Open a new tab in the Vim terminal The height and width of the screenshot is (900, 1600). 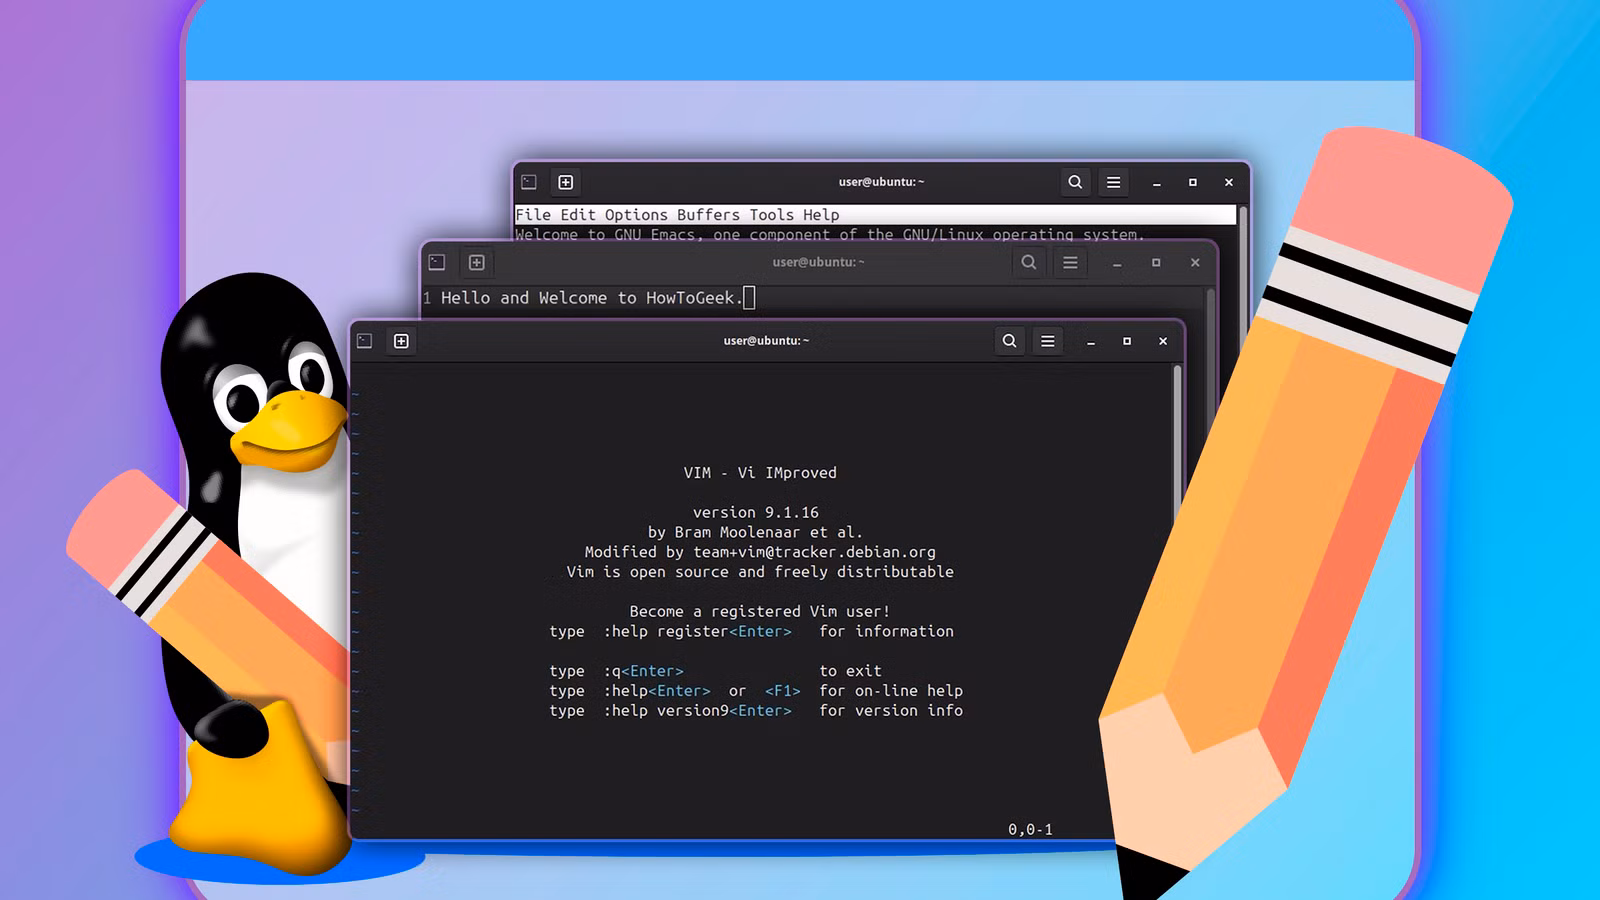click(401, 341)
